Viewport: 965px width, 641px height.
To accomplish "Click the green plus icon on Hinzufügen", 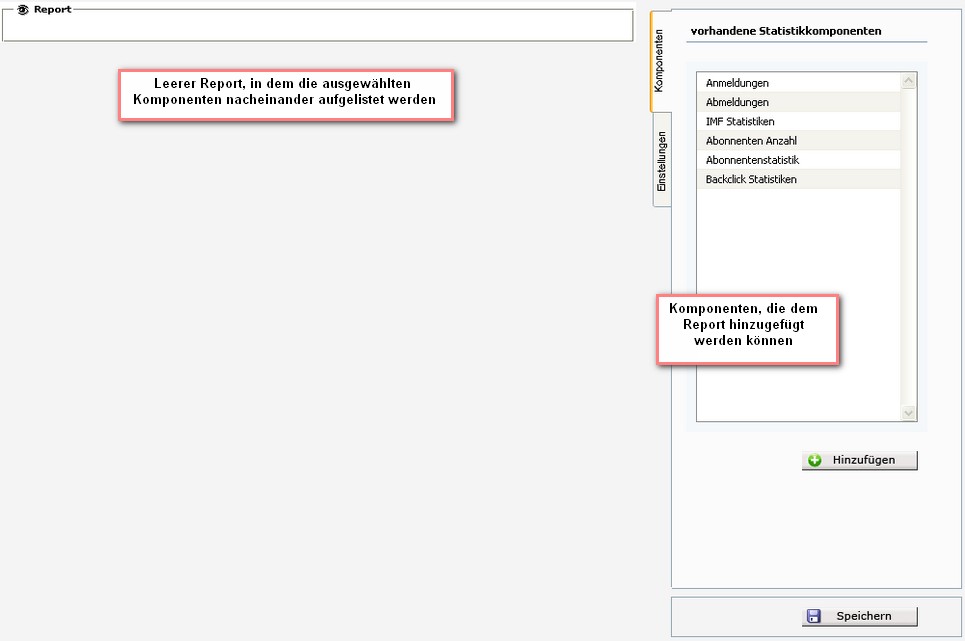I will click(x=814, y=460).
